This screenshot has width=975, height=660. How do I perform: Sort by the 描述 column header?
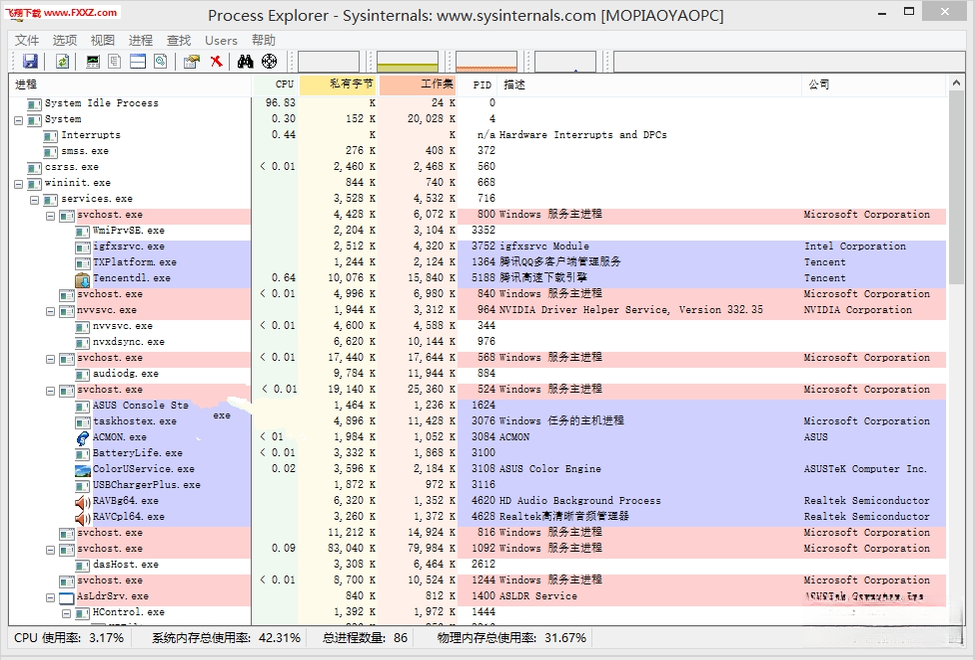[650, 85]
